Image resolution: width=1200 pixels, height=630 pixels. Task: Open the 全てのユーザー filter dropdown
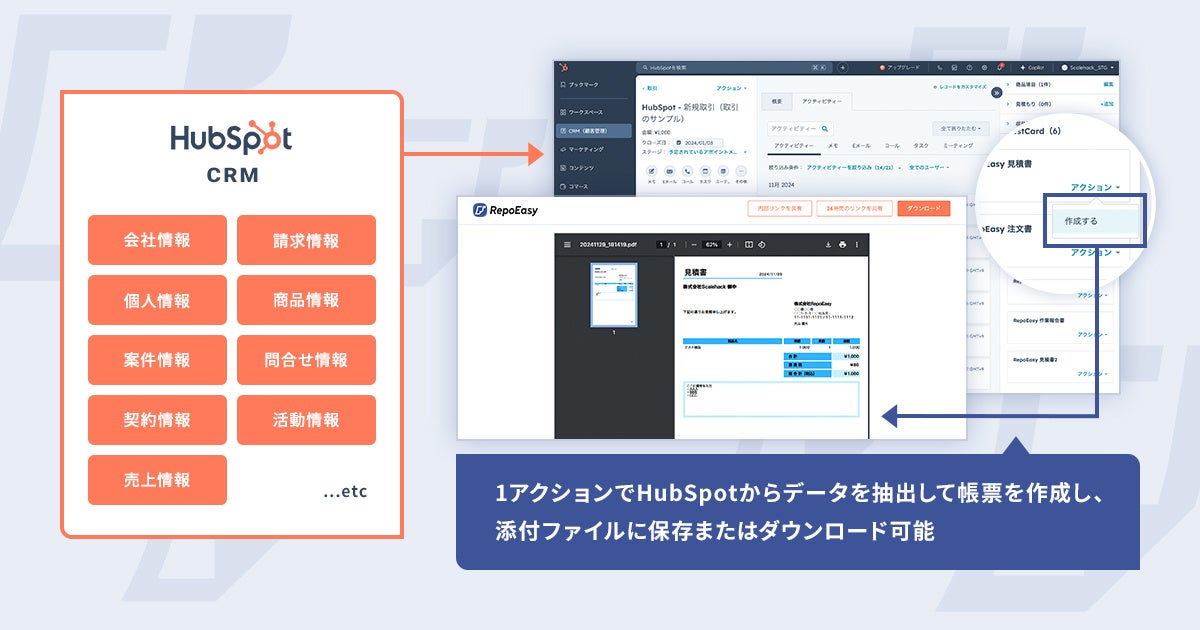pyautogui.click(x=929, y=167)
